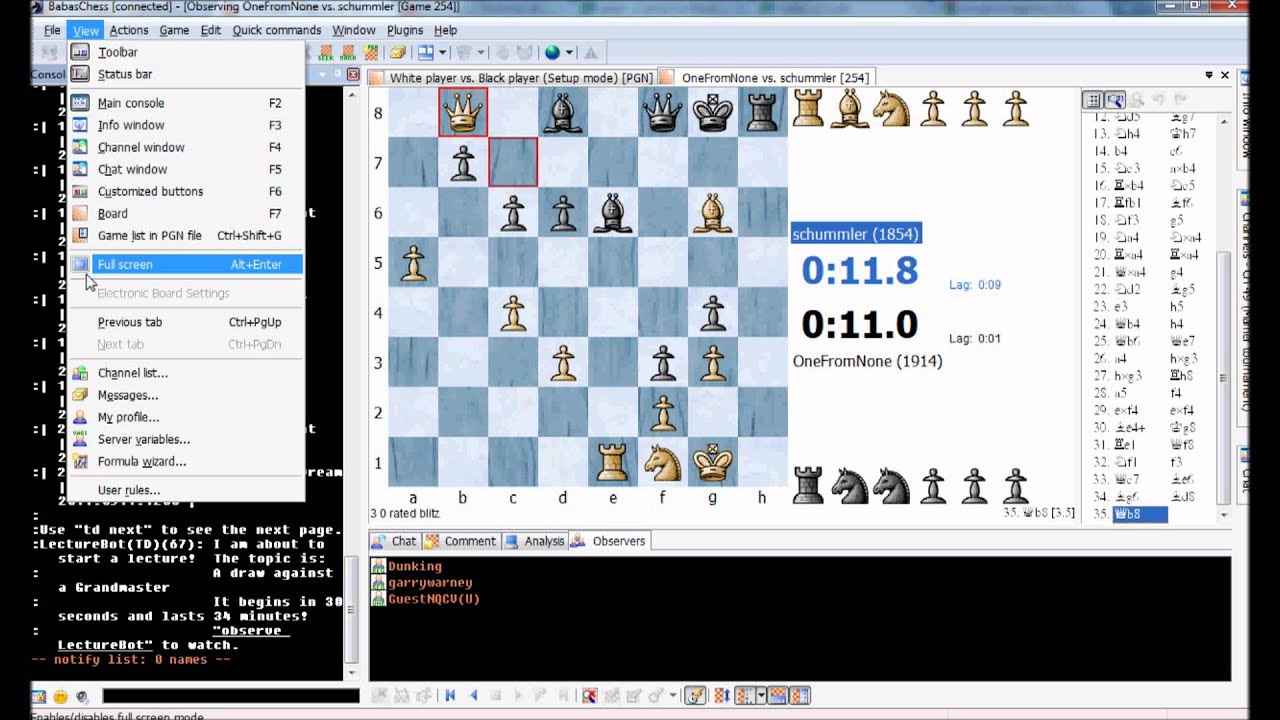The image size is (1280, 720).
Task: Select Info window menu entry
Action: pos(185,125)
